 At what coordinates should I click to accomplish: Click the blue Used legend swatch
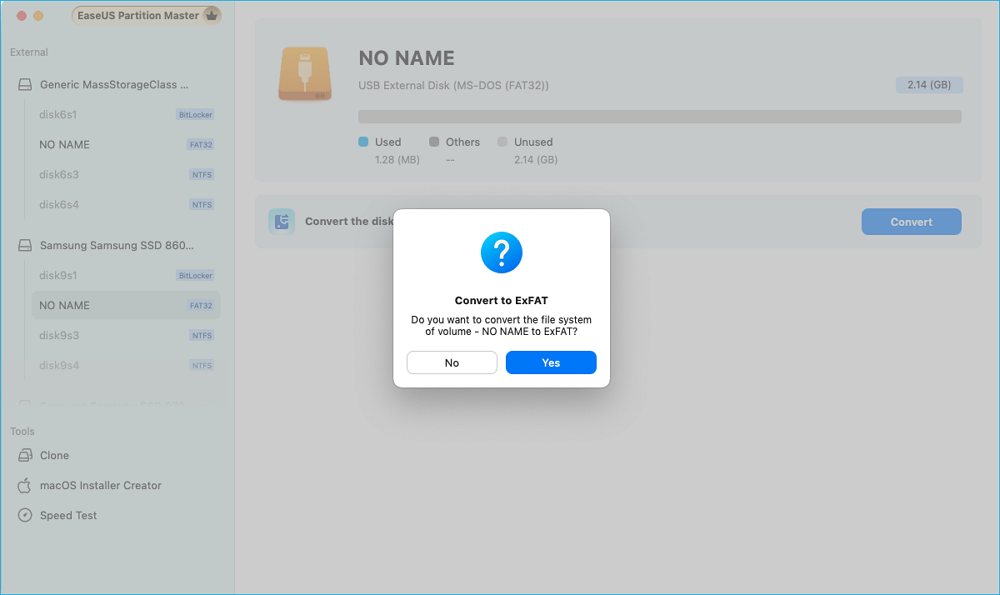(363, 142)
